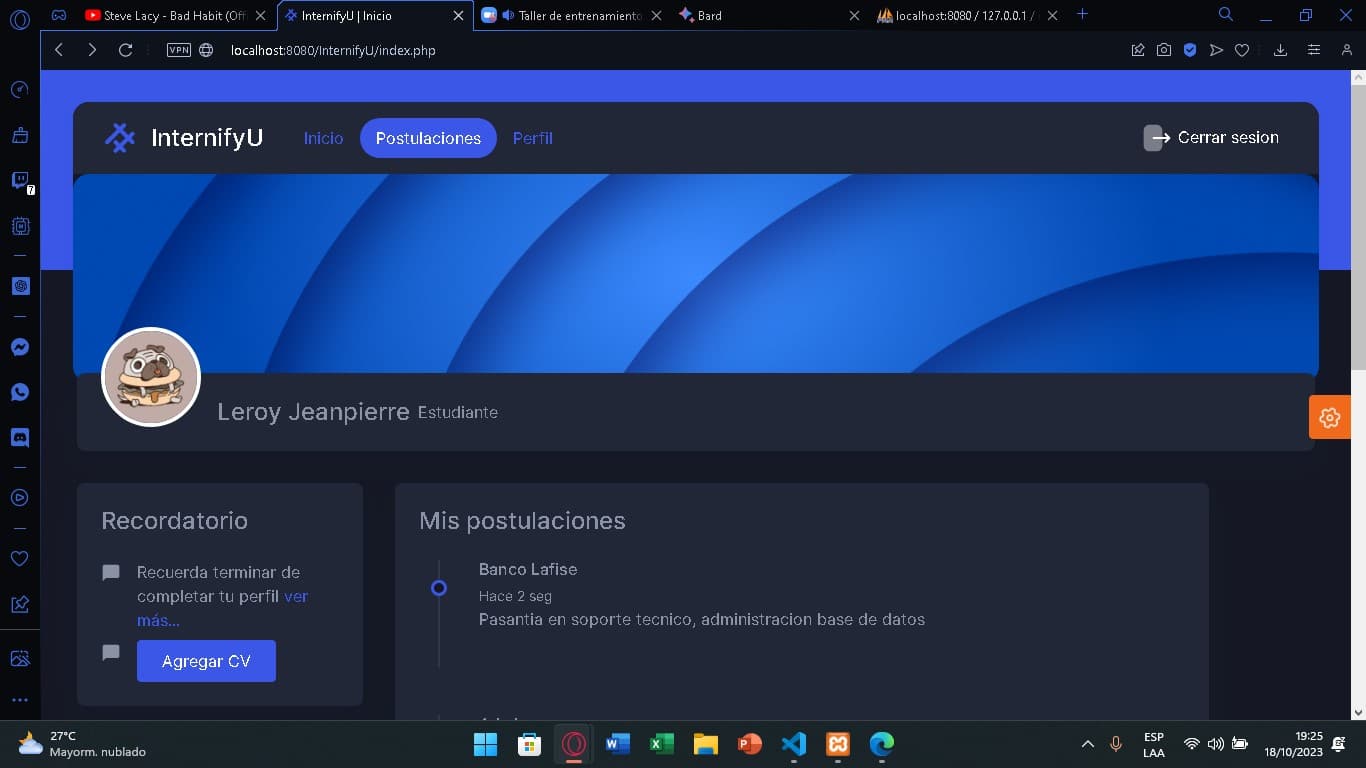The image size is (1366, 768).
Task: Toggle the blue ad-blocker shield icon
Action: tap(1190, 49)
